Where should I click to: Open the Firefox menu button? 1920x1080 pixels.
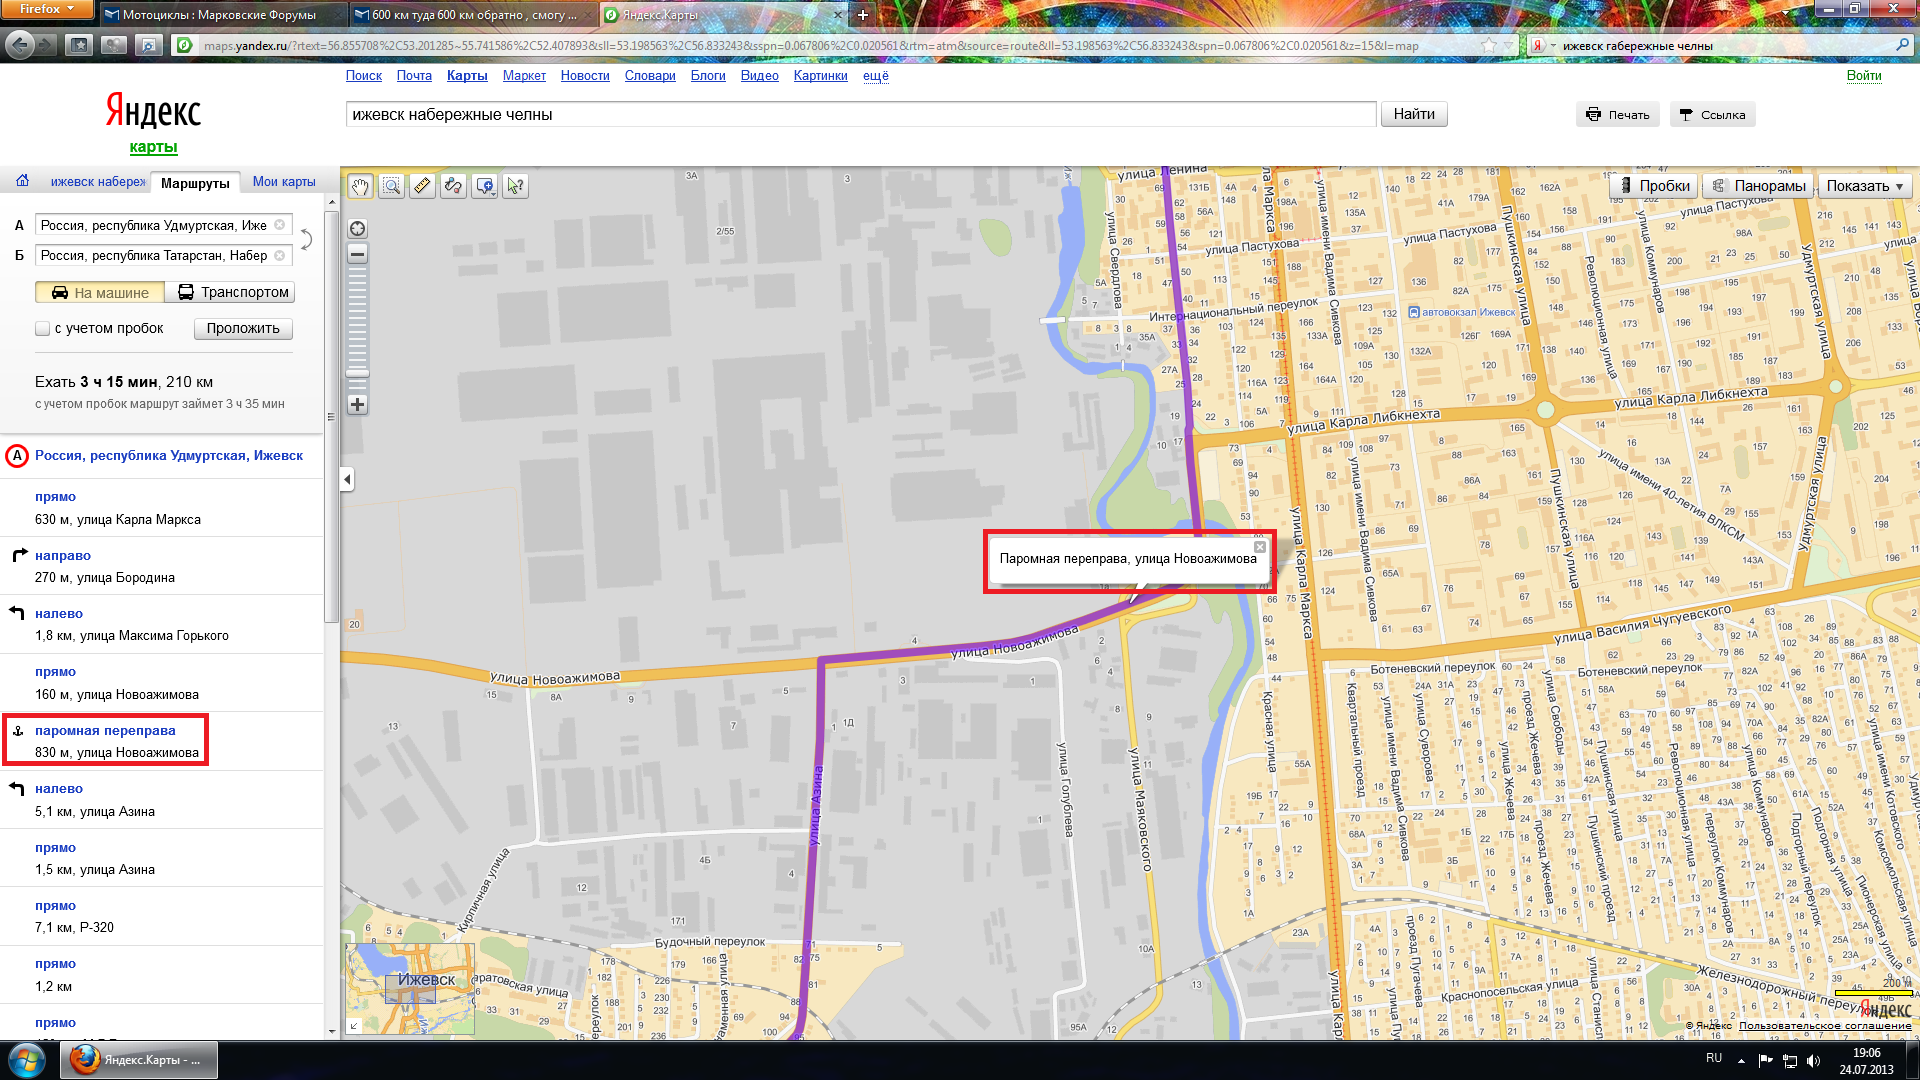tap(46, 9)
